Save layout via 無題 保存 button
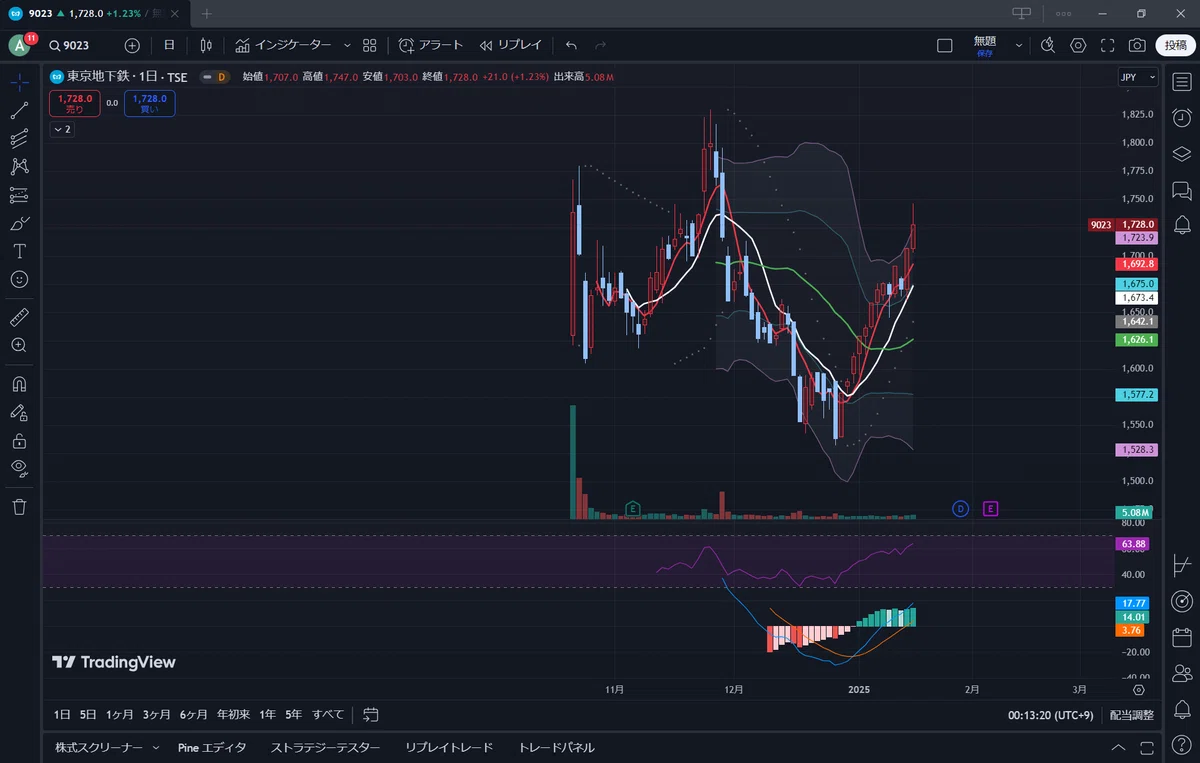This screenshot has width=1200, height=763. [x=985, y=46]
